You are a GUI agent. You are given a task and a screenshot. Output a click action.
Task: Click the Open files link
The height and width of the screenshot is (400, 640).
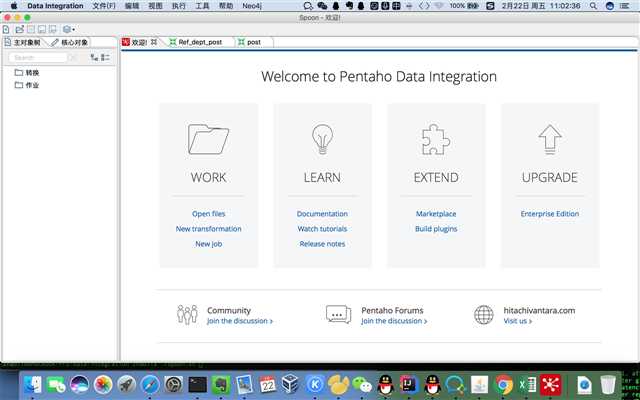point(209,214)
